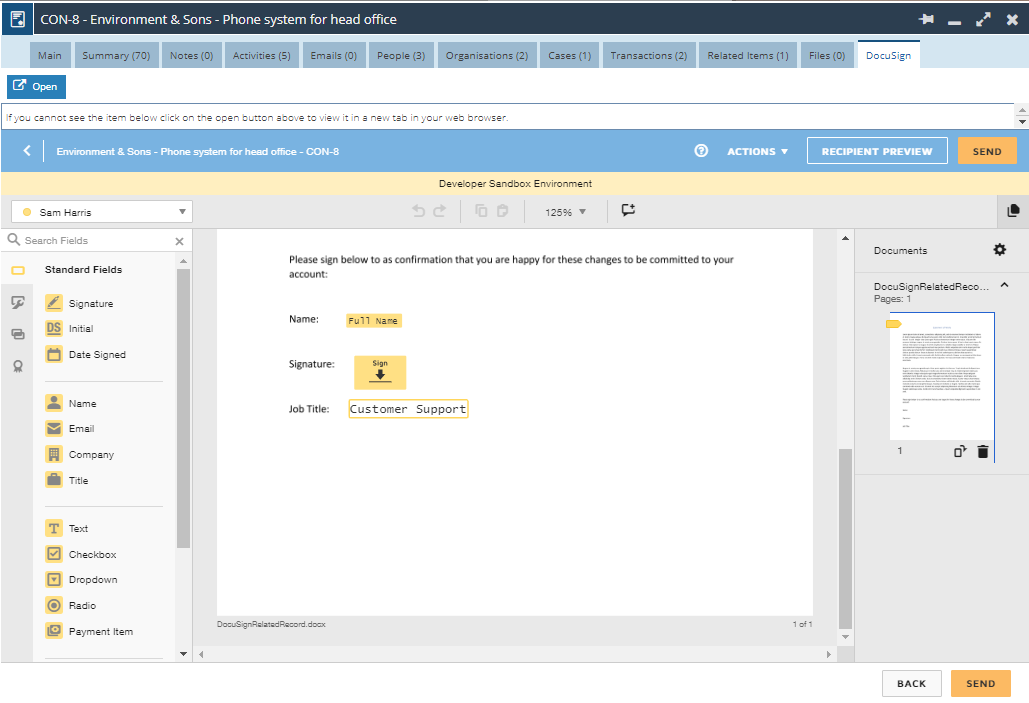View the Organisations (2) tab
Image resolution: width=1029 pixels, height=703 pixels.
click(x=487, y=56)
